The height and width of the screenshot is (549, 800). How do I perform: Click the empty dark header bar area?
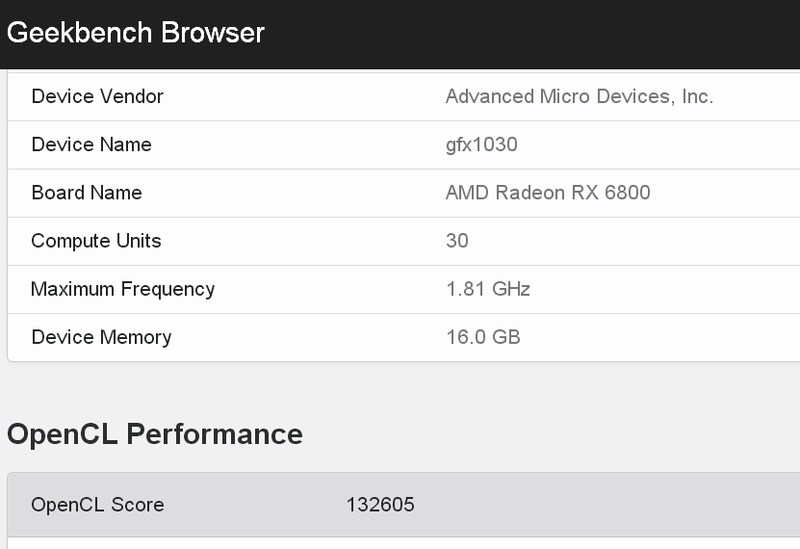tap(550, 32)
